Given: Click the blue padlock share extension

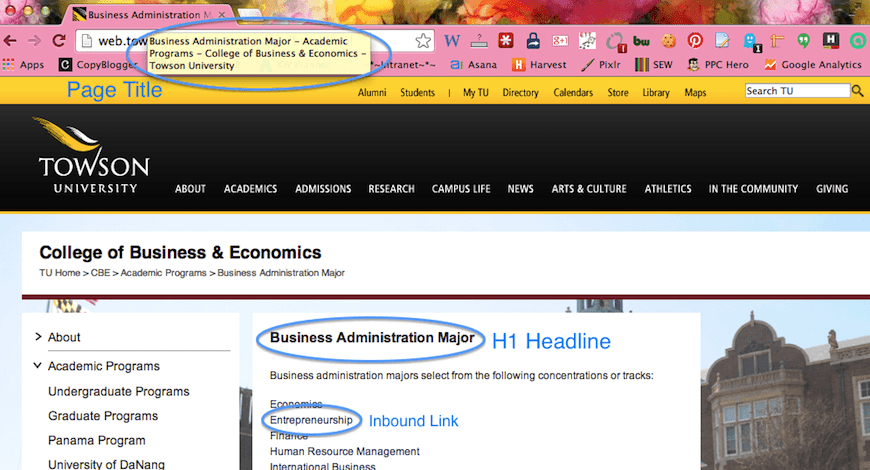Looking at the screenshot, I should (533, 41).
